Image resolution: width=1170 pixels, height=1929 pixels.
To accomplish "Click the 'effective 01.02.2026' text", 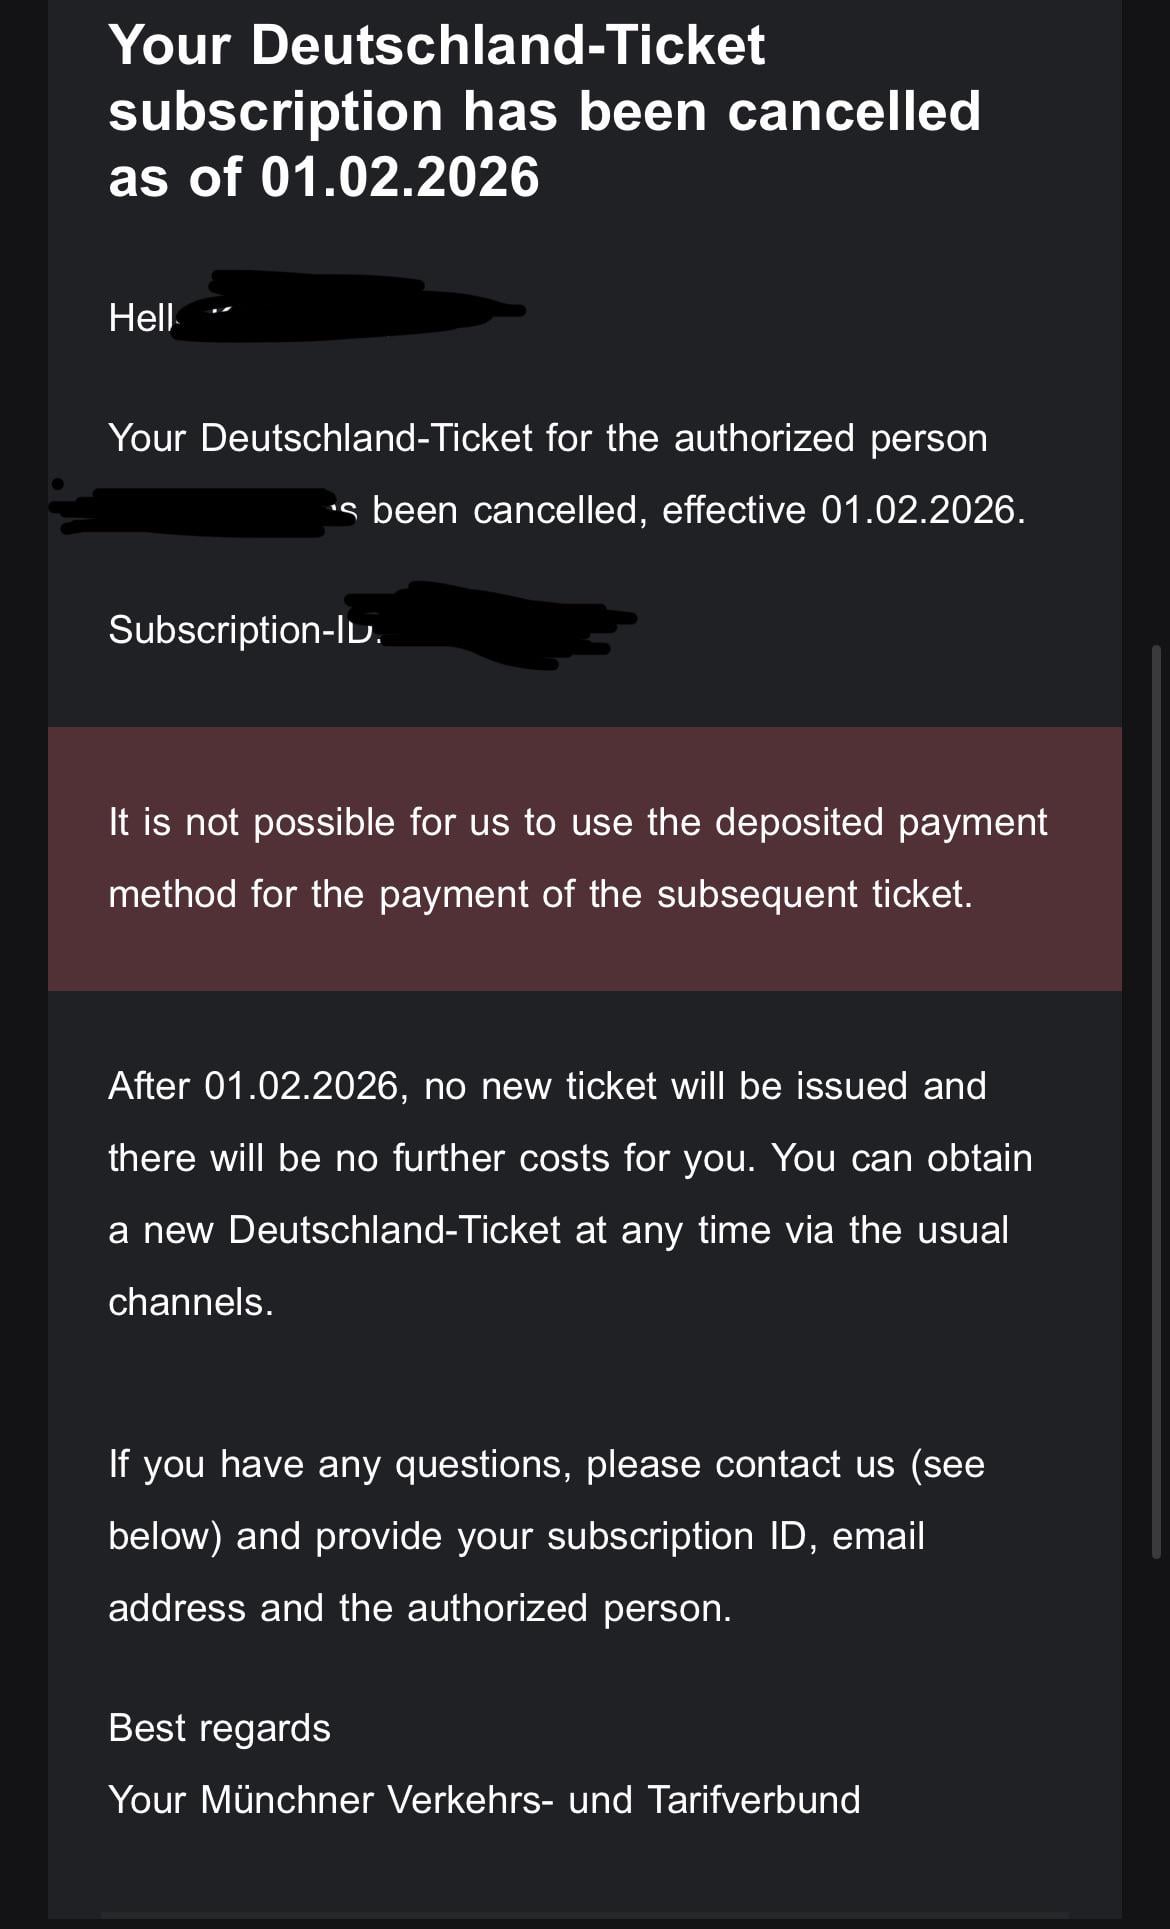I will [842, 510].
